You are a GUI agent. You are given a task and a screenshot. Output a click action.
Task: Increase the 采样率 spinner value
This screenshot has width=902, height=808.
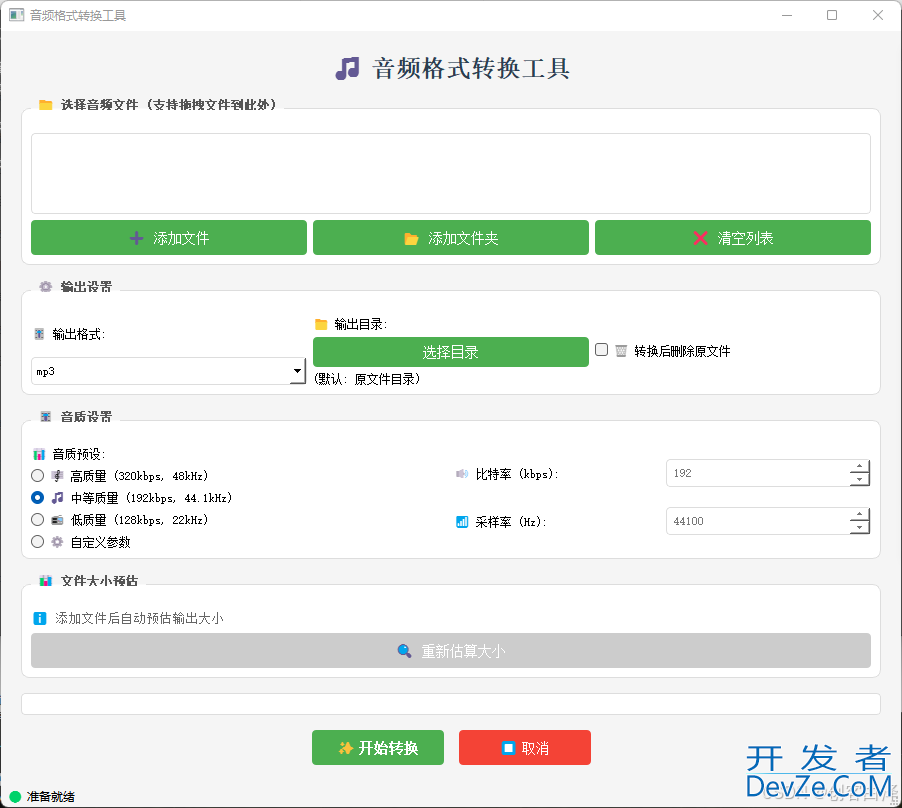coord(859,514)
